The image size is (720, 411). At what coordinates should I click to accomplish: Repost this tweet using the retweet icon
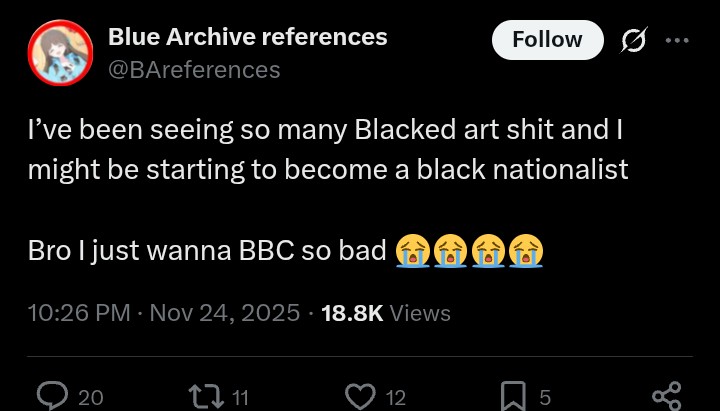(204, 396)
